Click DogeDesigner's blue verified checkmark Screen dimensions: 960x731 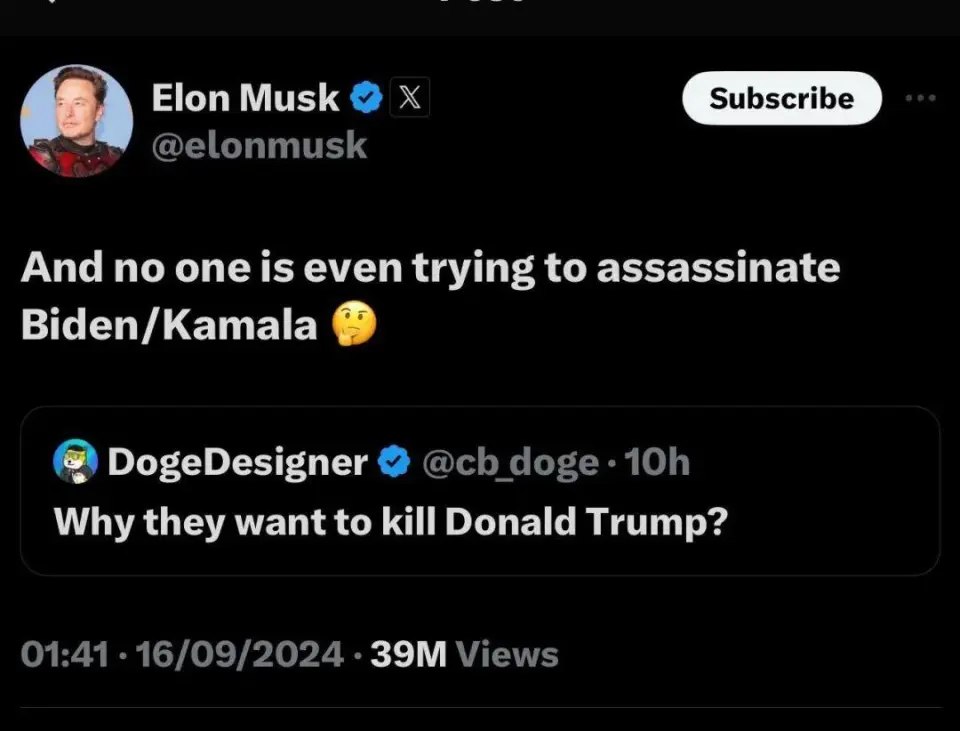tap(396, 462)
